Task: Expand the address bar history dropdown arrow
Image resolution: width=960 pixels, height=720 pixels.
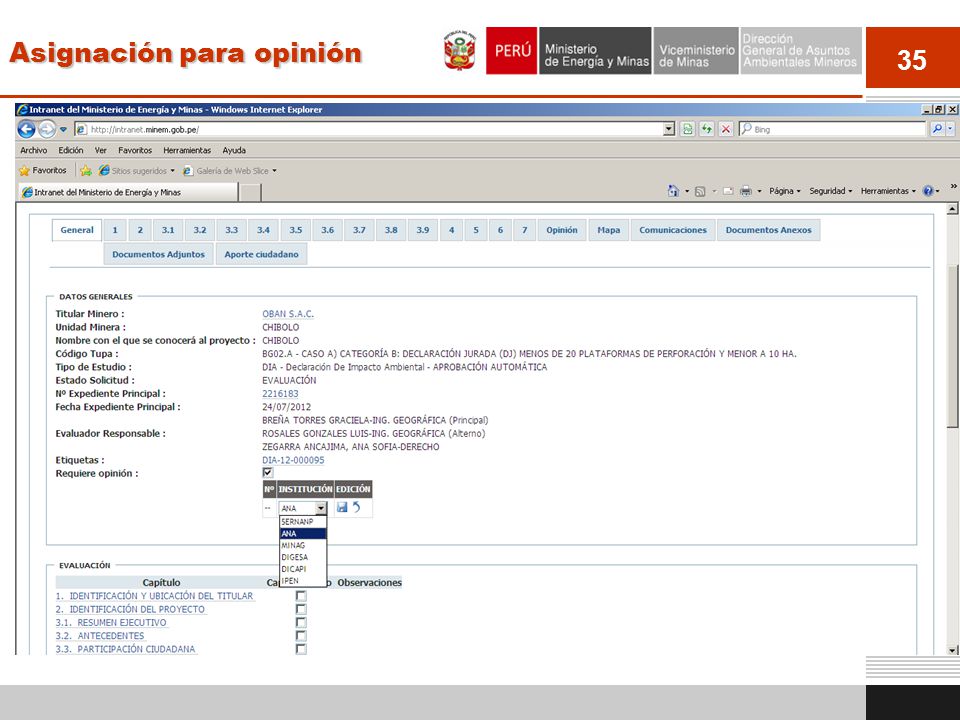Action: (x=669, y=129)
